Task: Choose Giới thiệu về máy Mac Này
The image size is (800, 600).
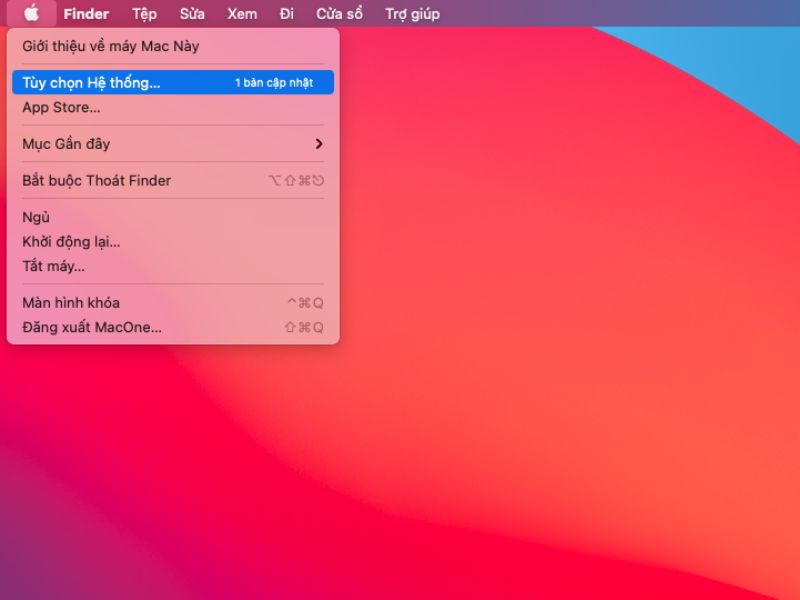Action: click(173, 46)
